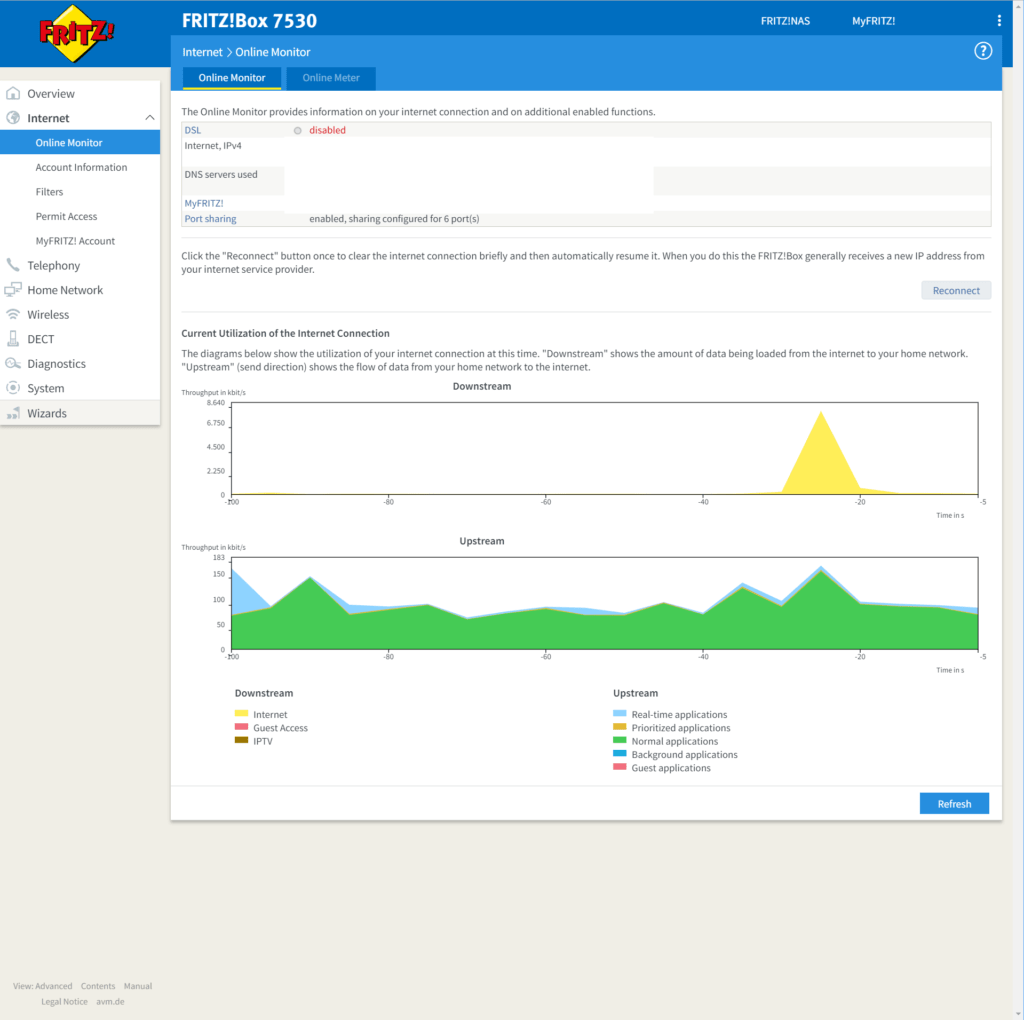The height and width of the screenshot is (1020, 1024).
Task: Open the Wizards section
Action: [47, 413]
